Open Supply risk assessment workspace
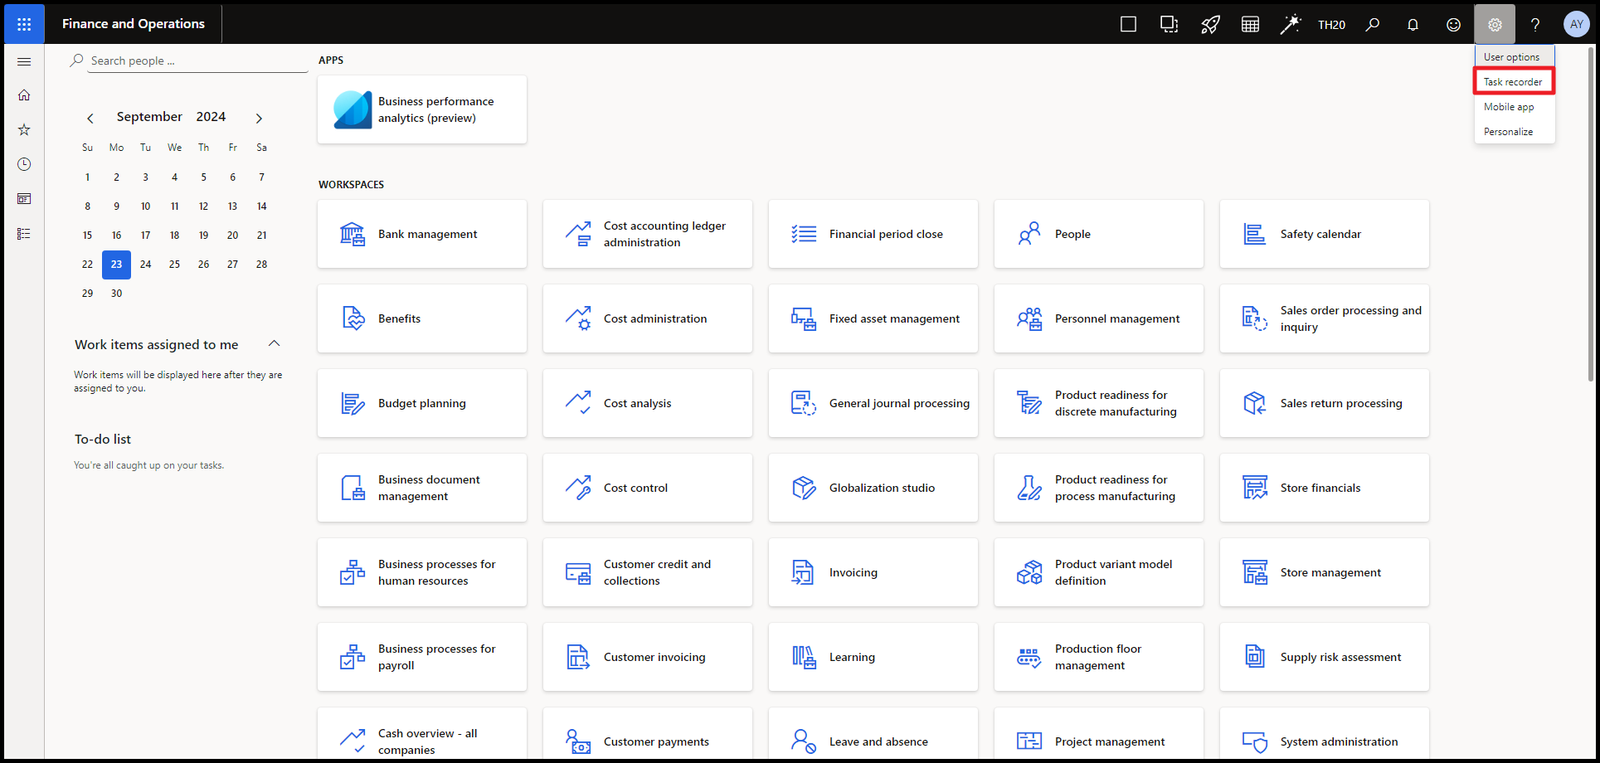The image size is (1600, 763). 1324,657
